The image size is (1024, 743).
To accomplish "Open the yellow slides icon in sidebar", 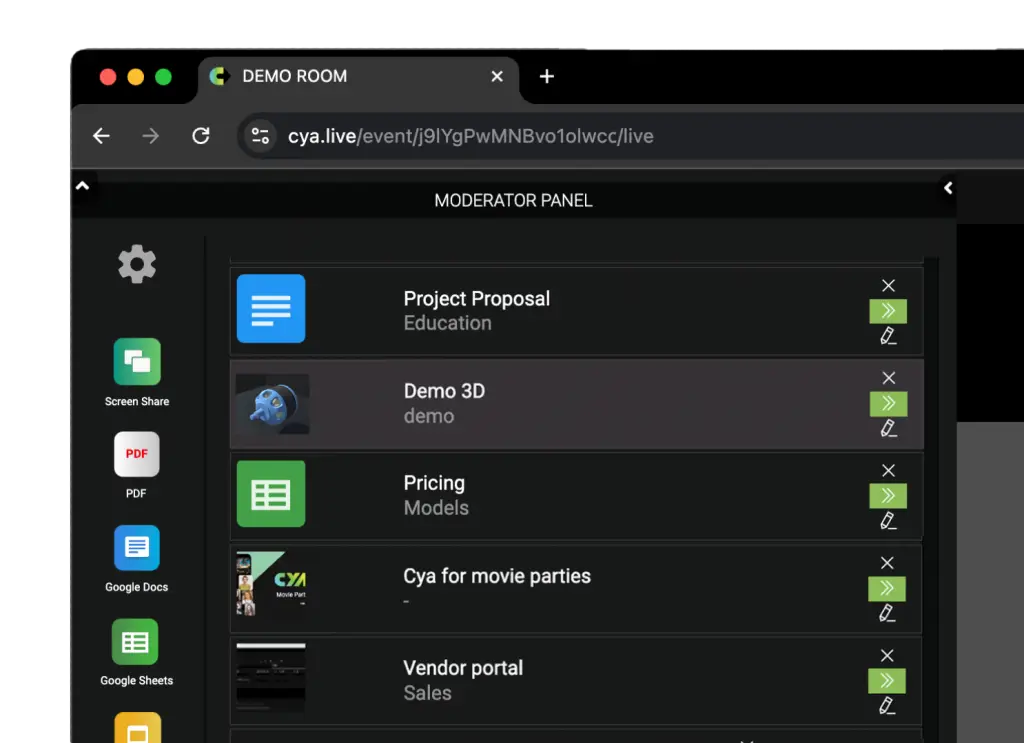I will point(137,727).
